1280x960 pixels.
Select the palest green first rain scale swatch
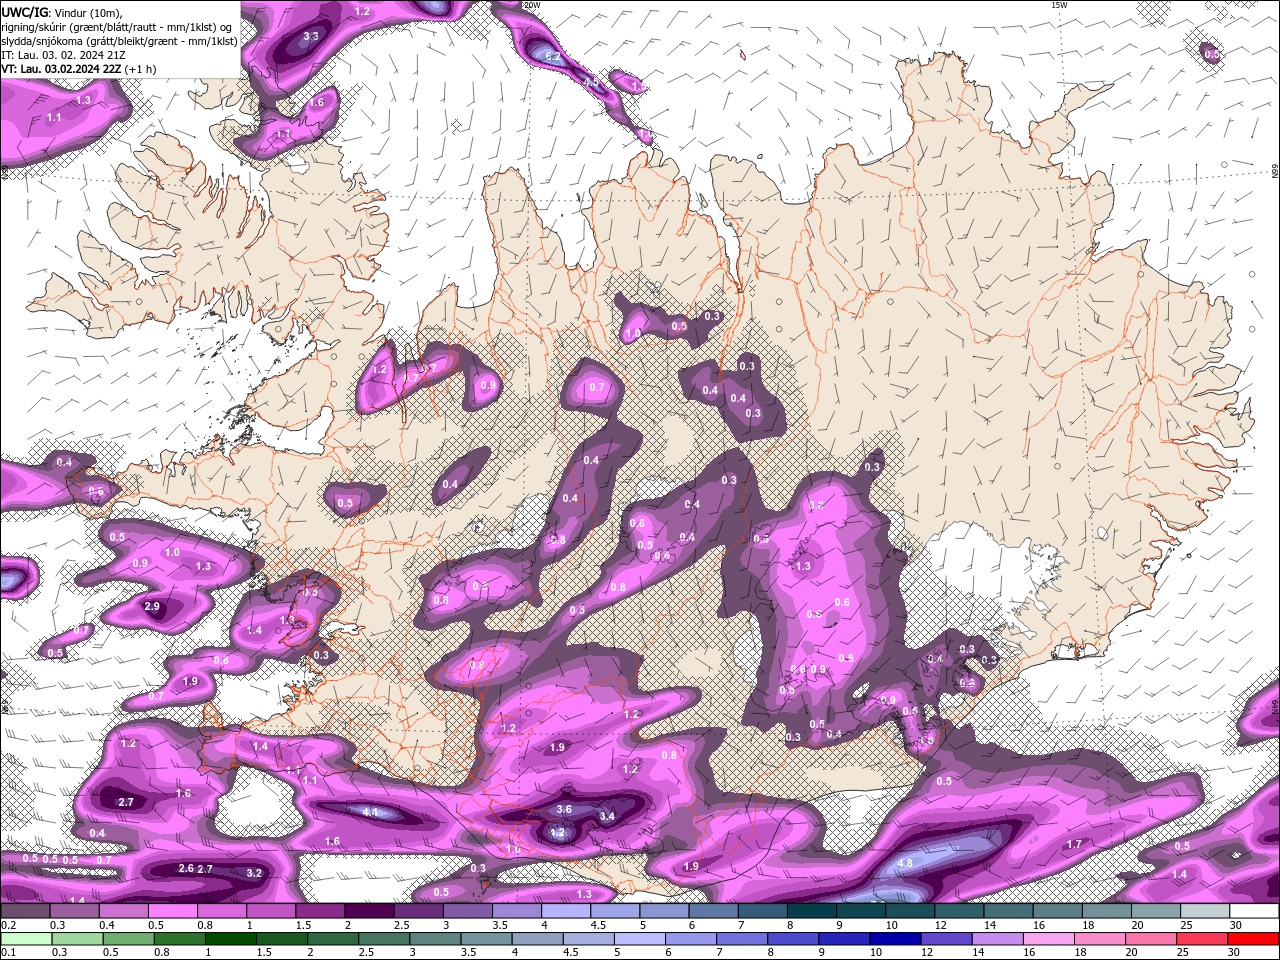24,939
